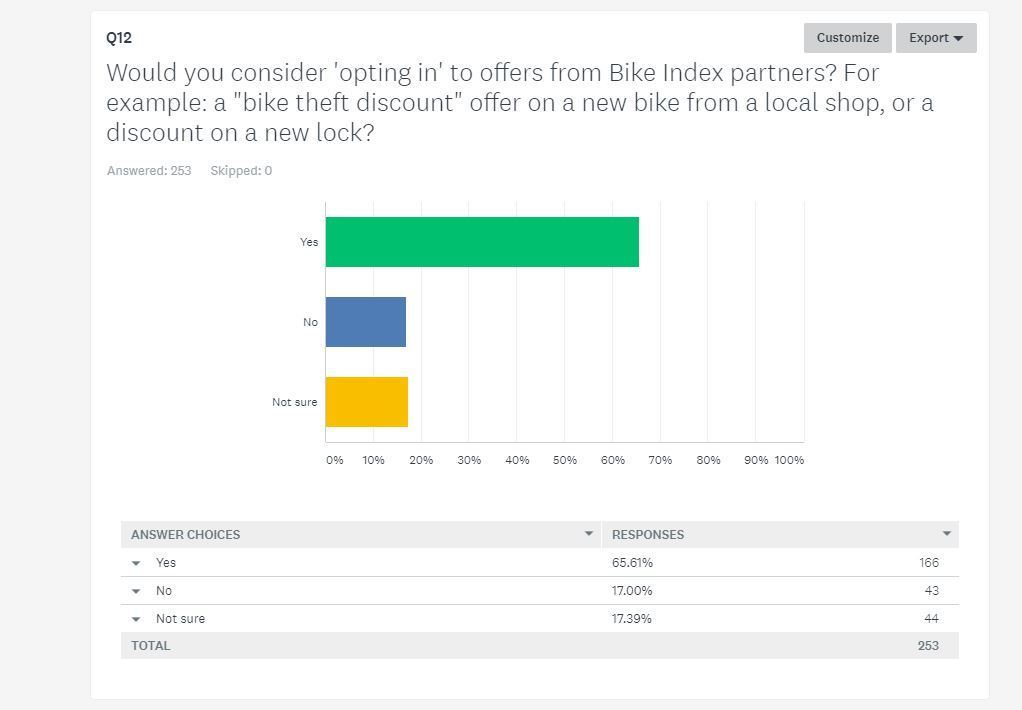Open the Export dropdown menu
1022x710 pixels.
(x=935, y=38)
